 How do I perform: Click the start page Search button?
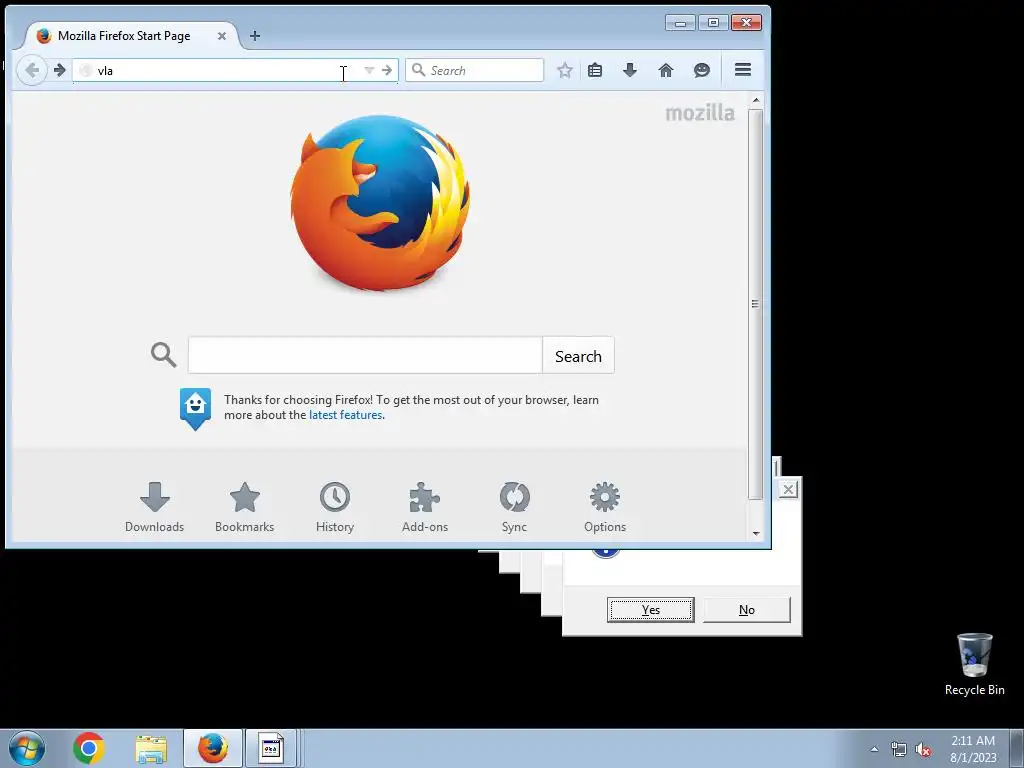(578, 356)
